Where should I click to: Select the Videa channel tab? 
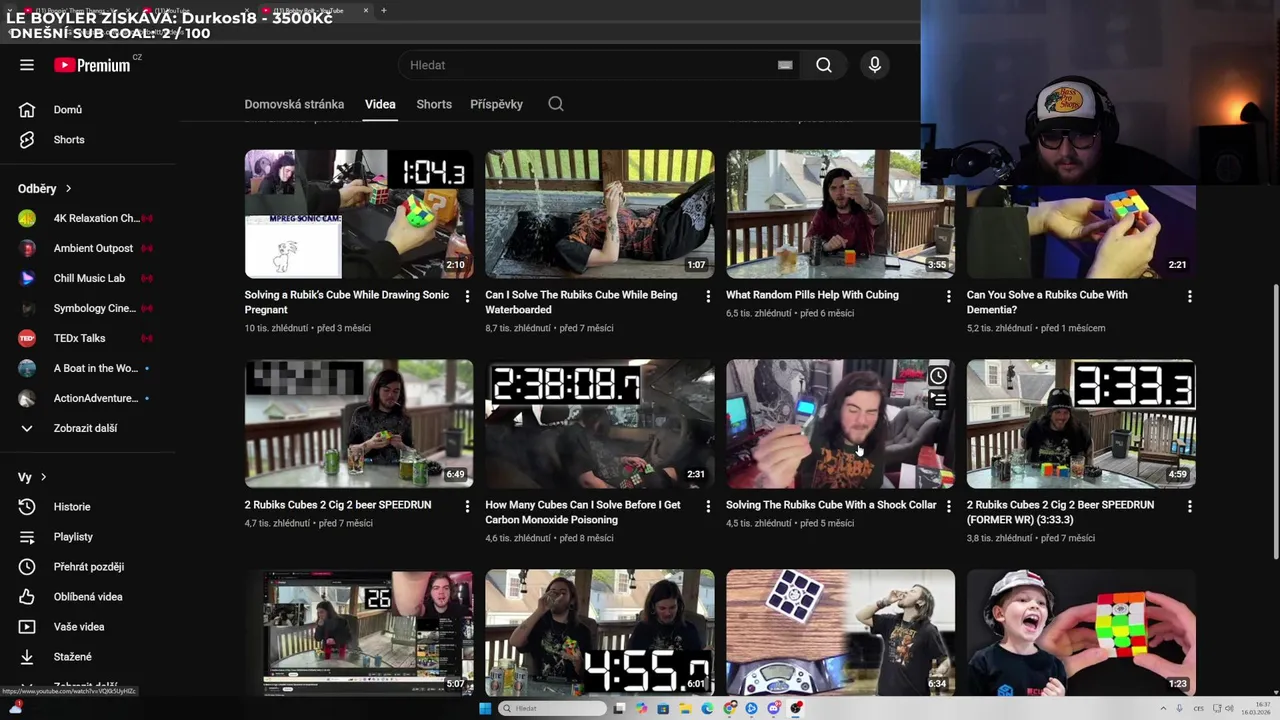pyautogui.click(x=380, y=104)
